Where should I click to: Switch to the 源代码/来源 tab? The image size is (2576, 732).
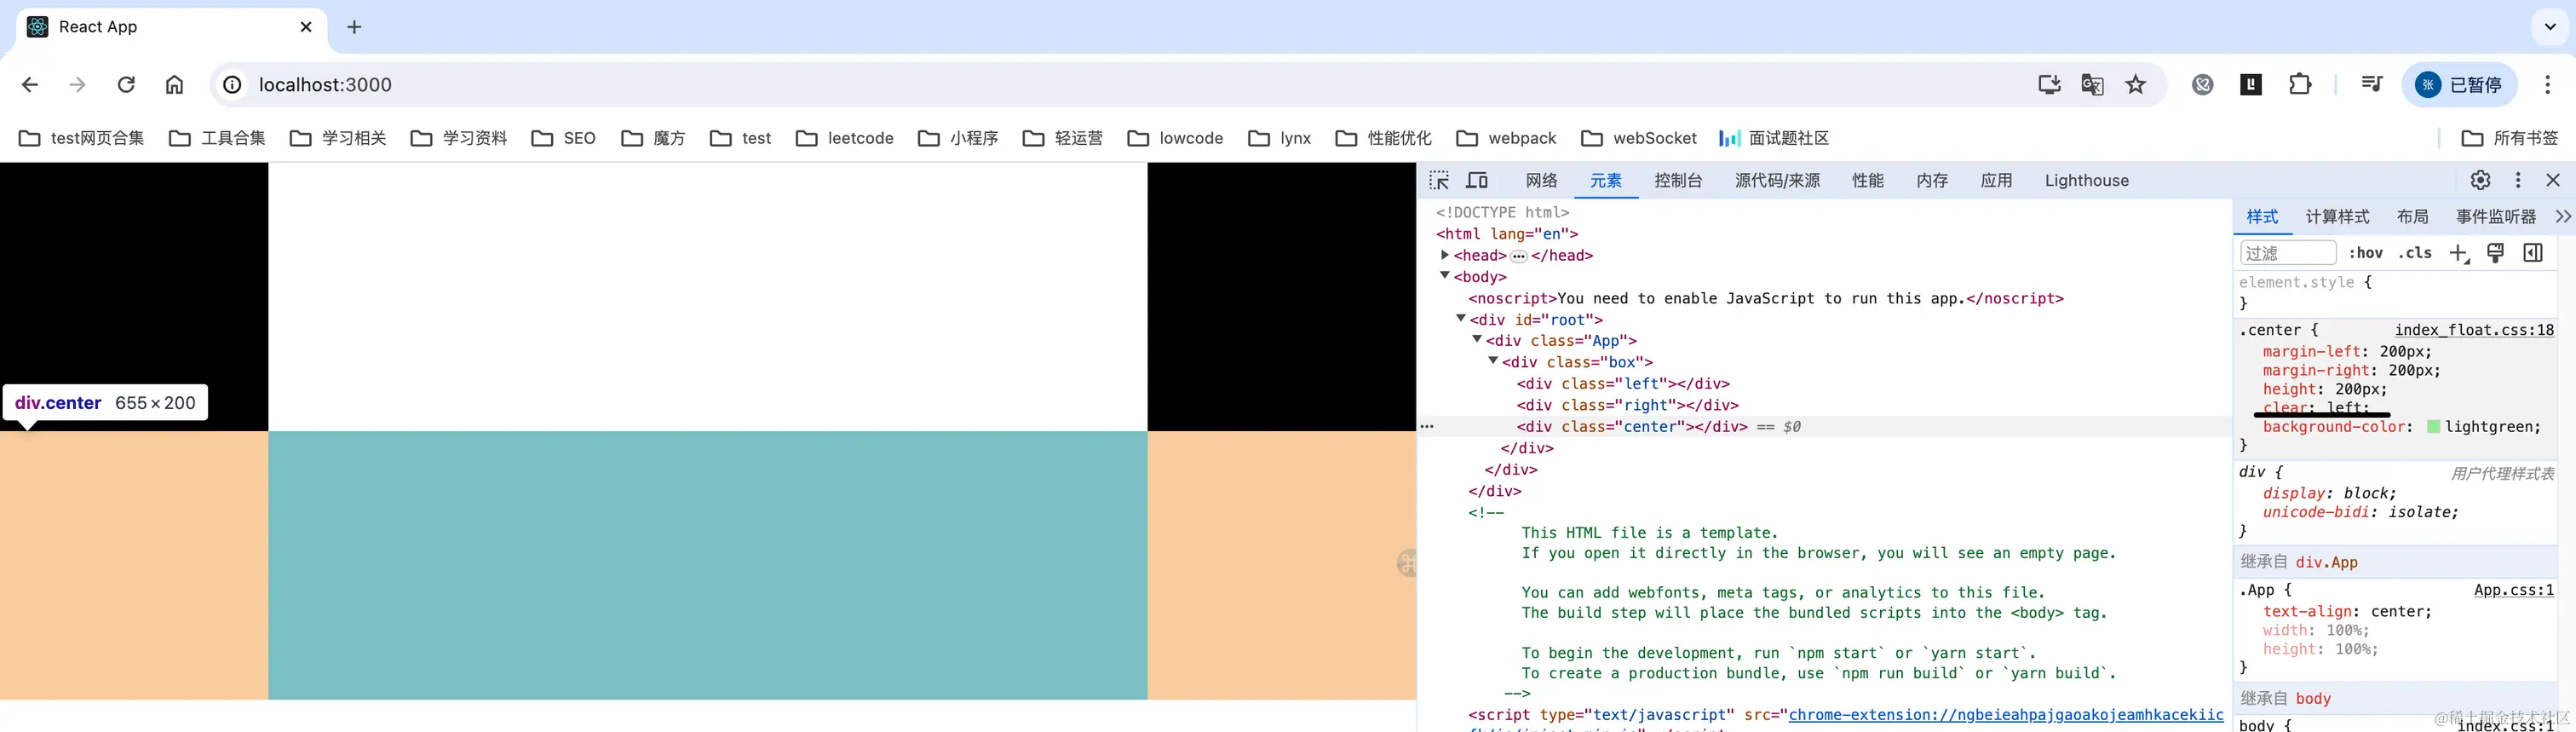pyautogui.click(x=1777, y=181)
